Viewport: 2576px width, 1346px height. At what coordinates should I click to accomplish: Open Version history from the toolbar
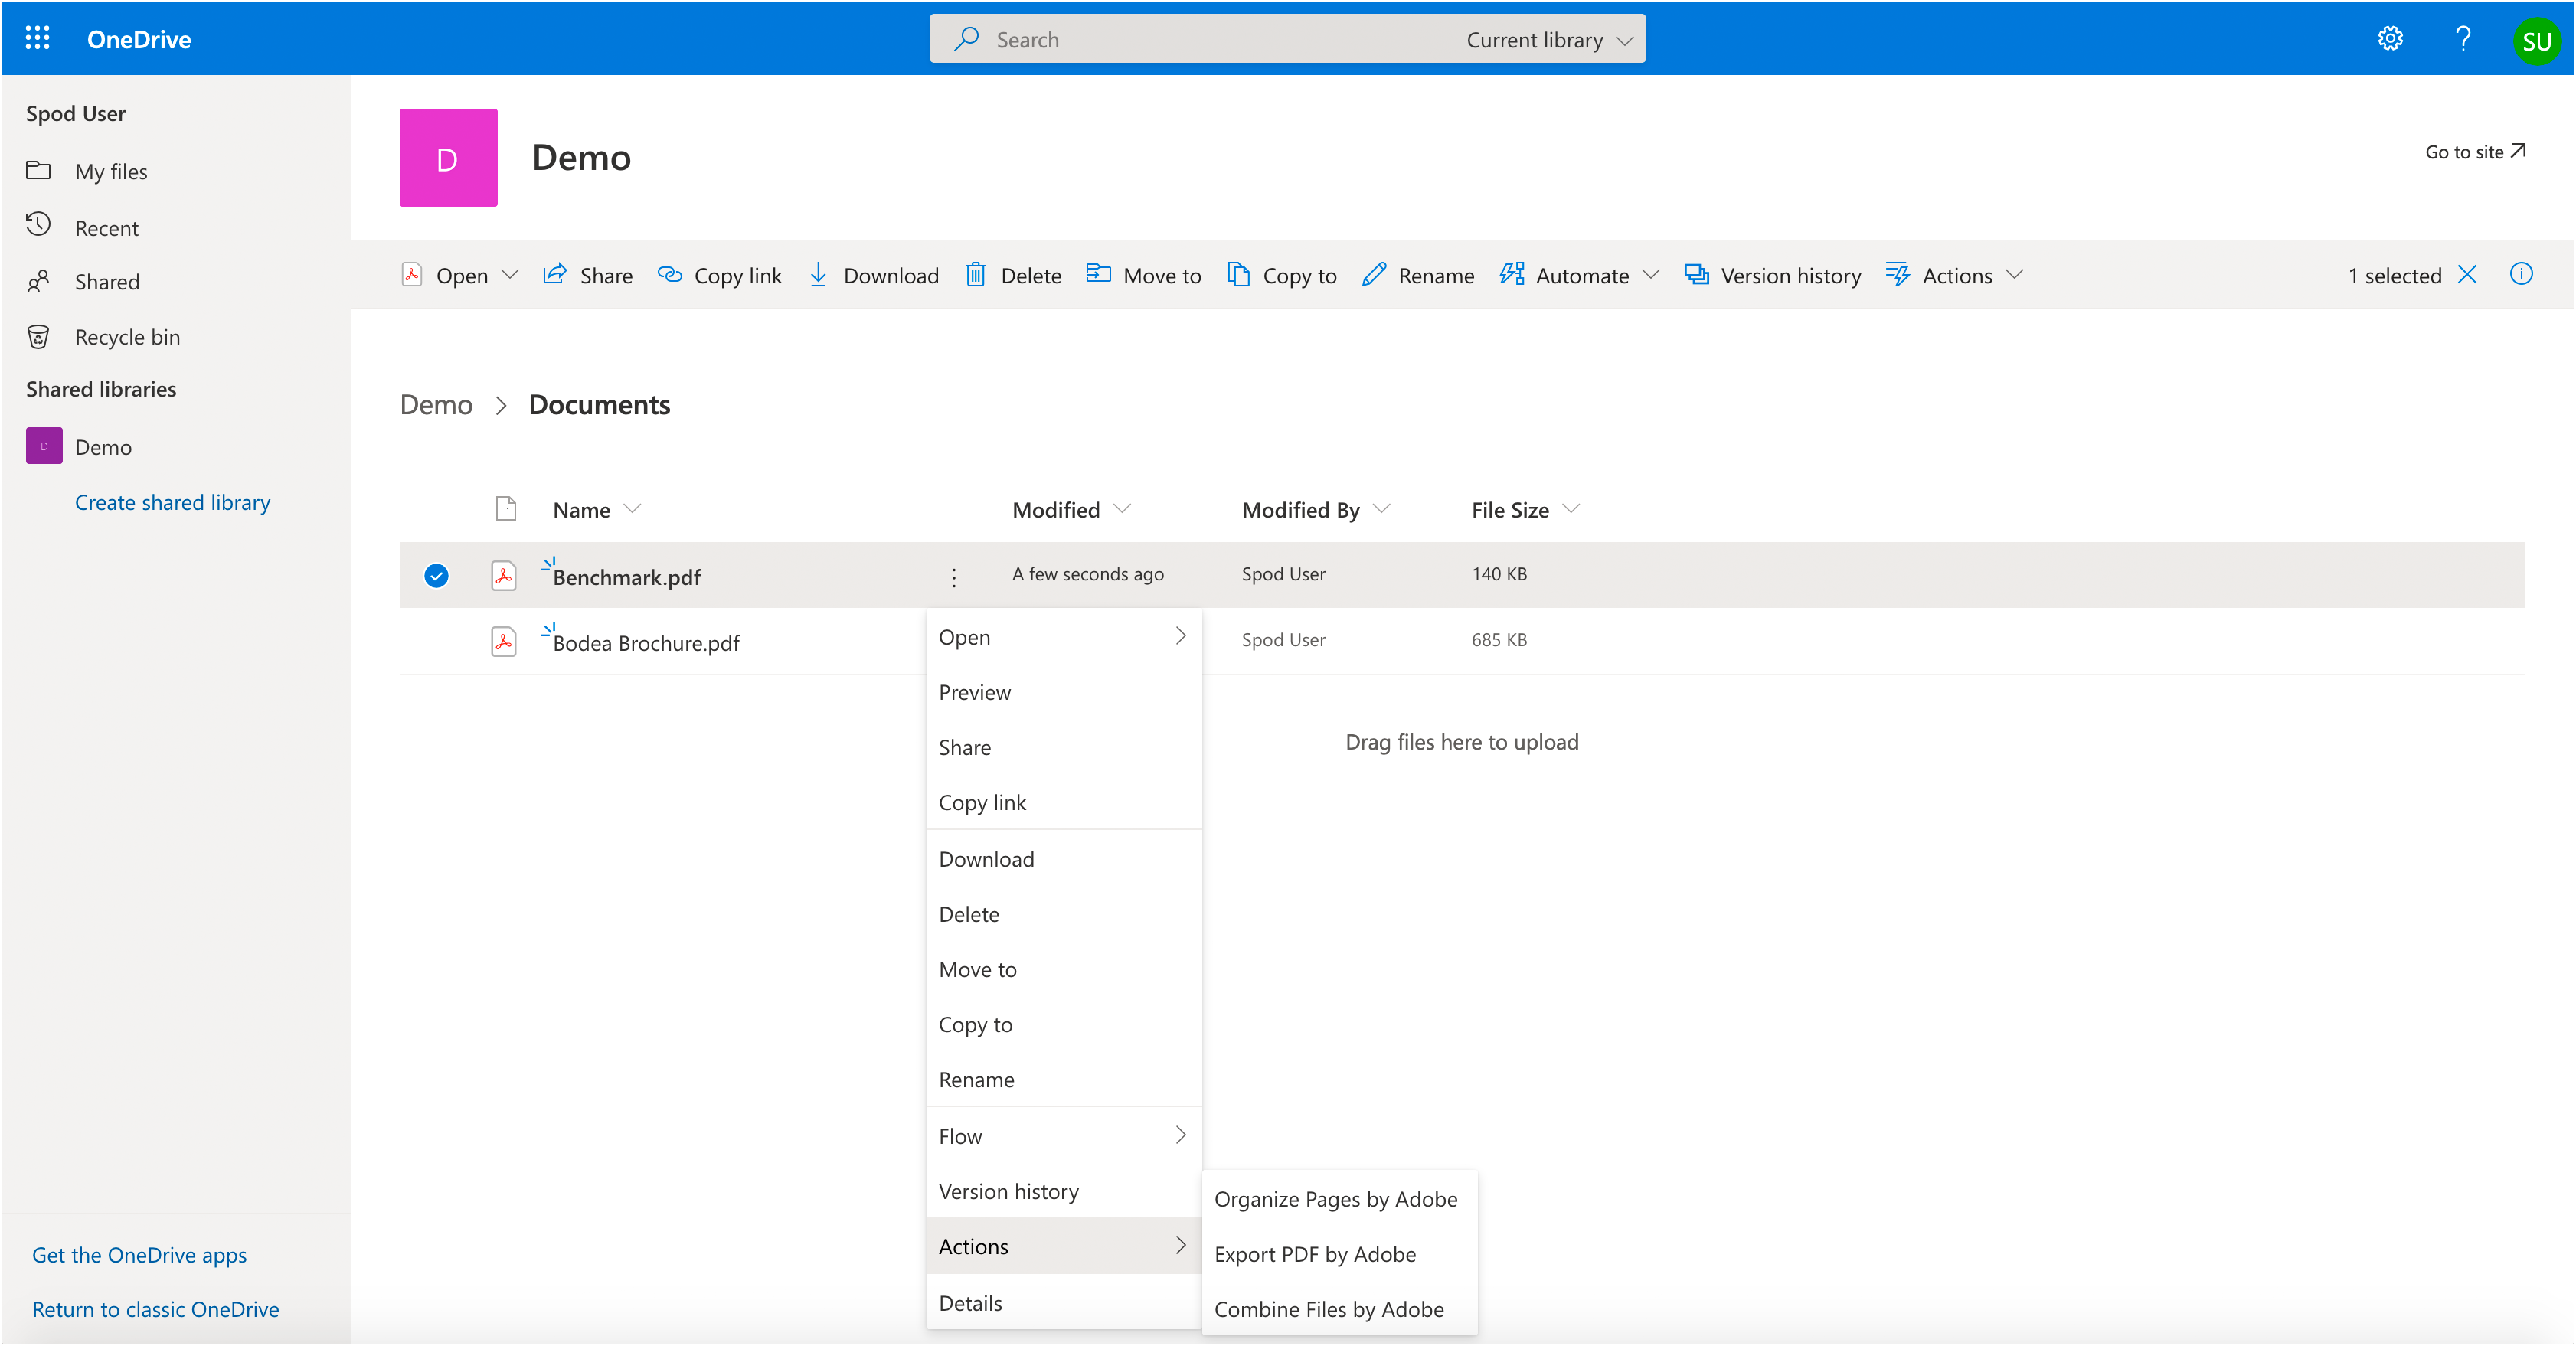[x=1696, y=275]
